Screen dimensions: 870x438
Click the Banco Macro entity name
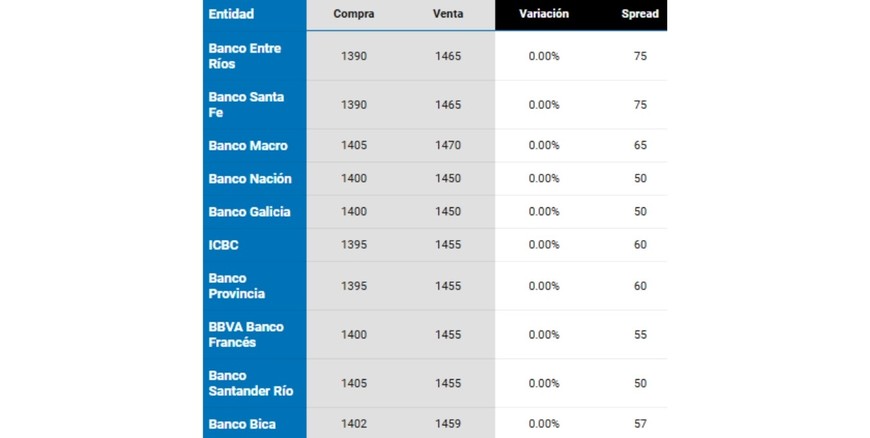(248, 145)
